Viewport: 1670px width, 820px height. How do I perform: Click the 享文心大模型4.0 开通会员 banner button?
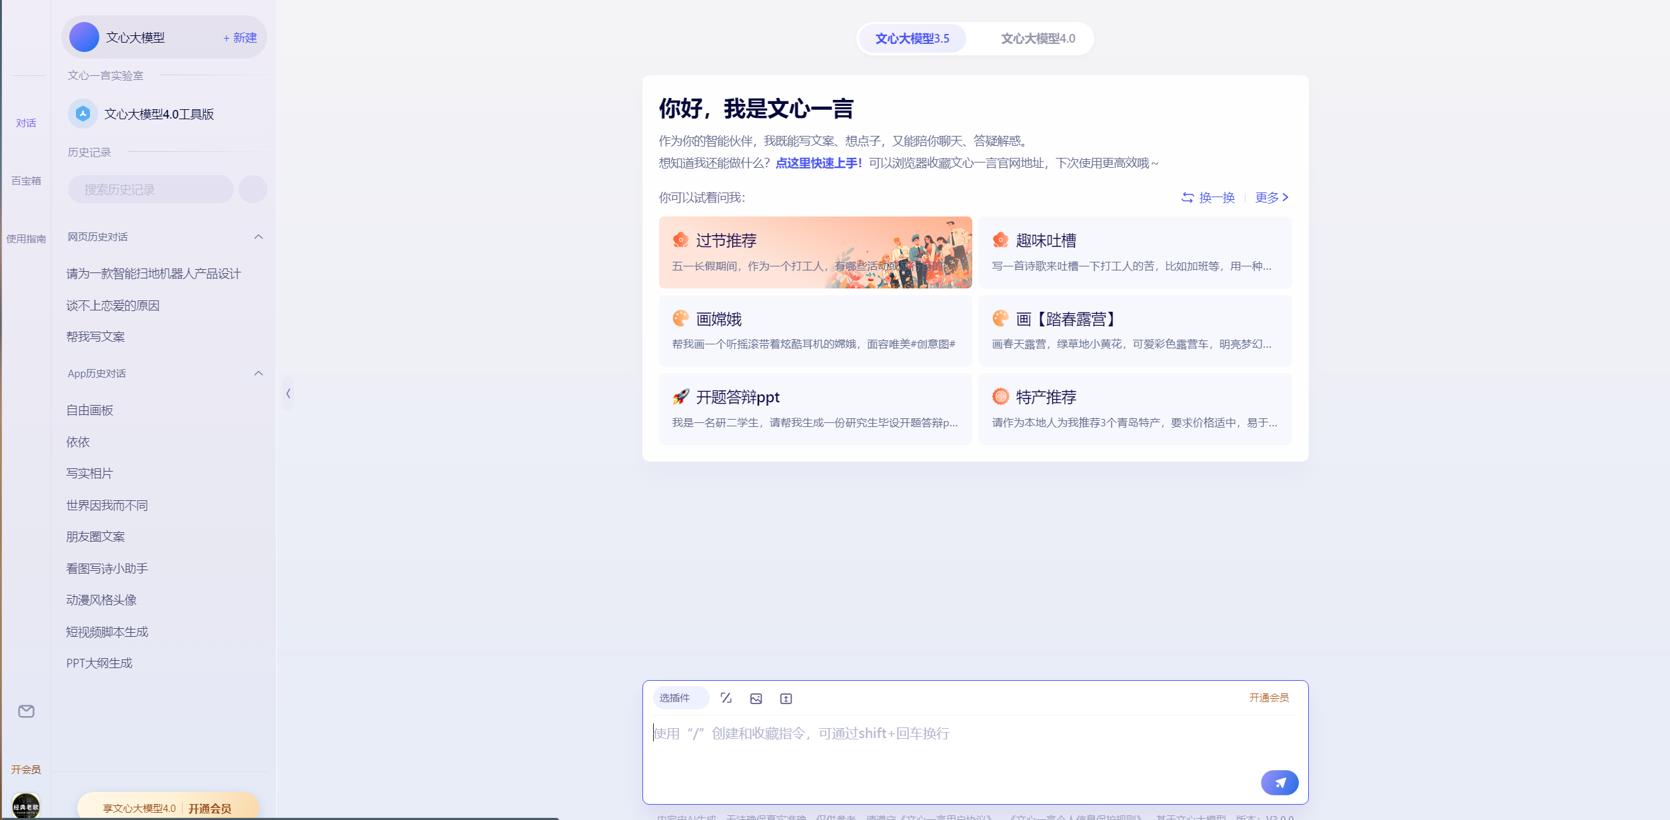coord(168,808)
